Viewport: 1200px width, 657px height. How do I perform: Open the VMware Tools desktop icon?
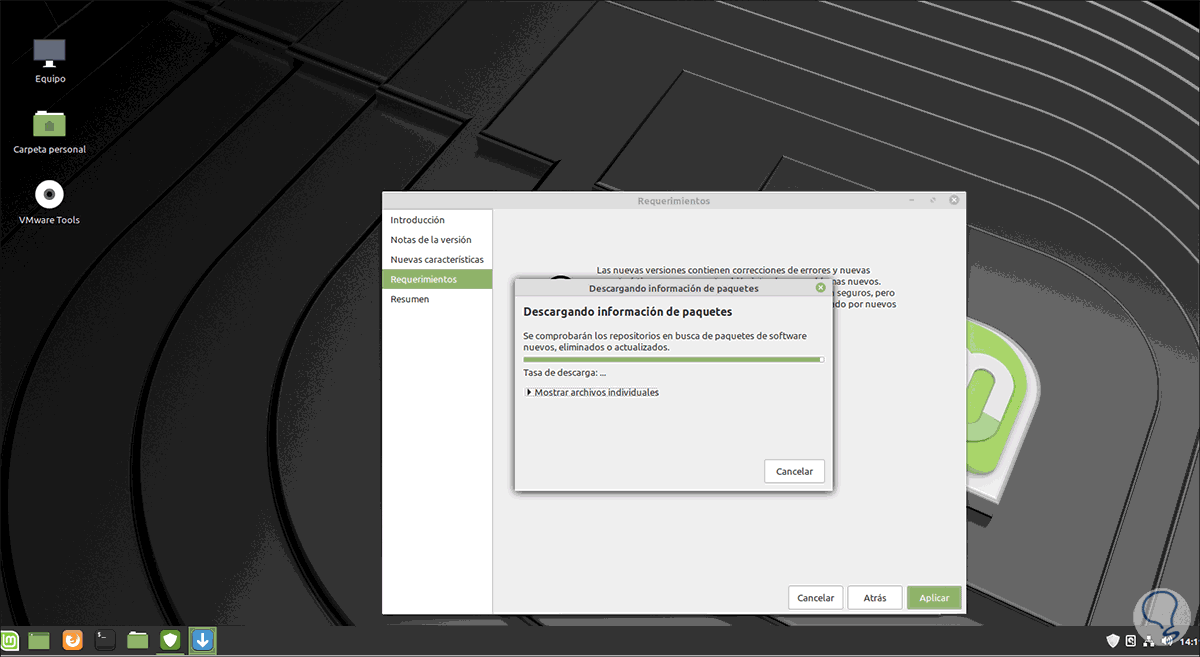click(x=48, y=196)
